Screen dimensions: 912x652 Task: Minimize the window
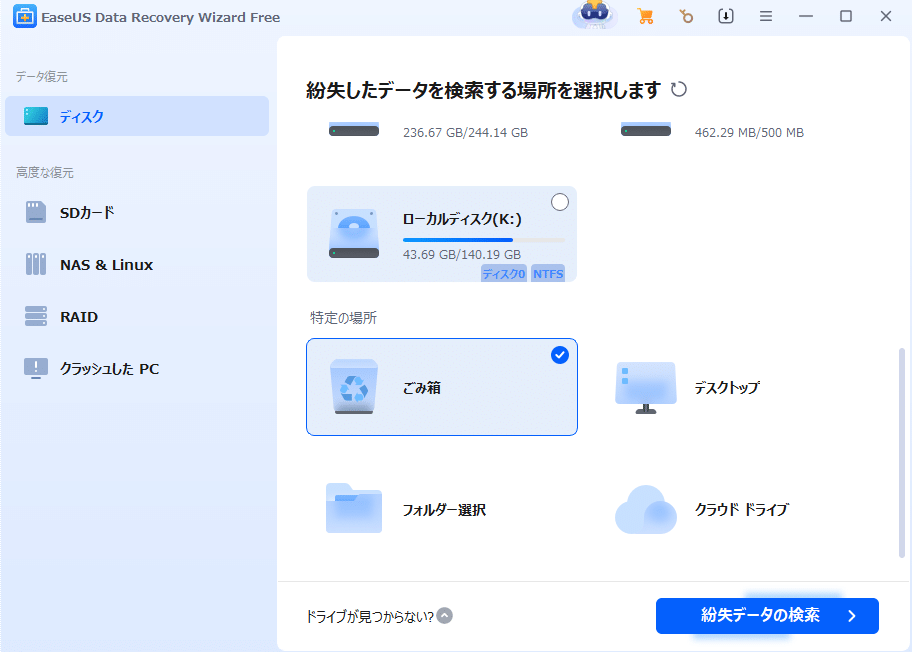coord(806,16)
